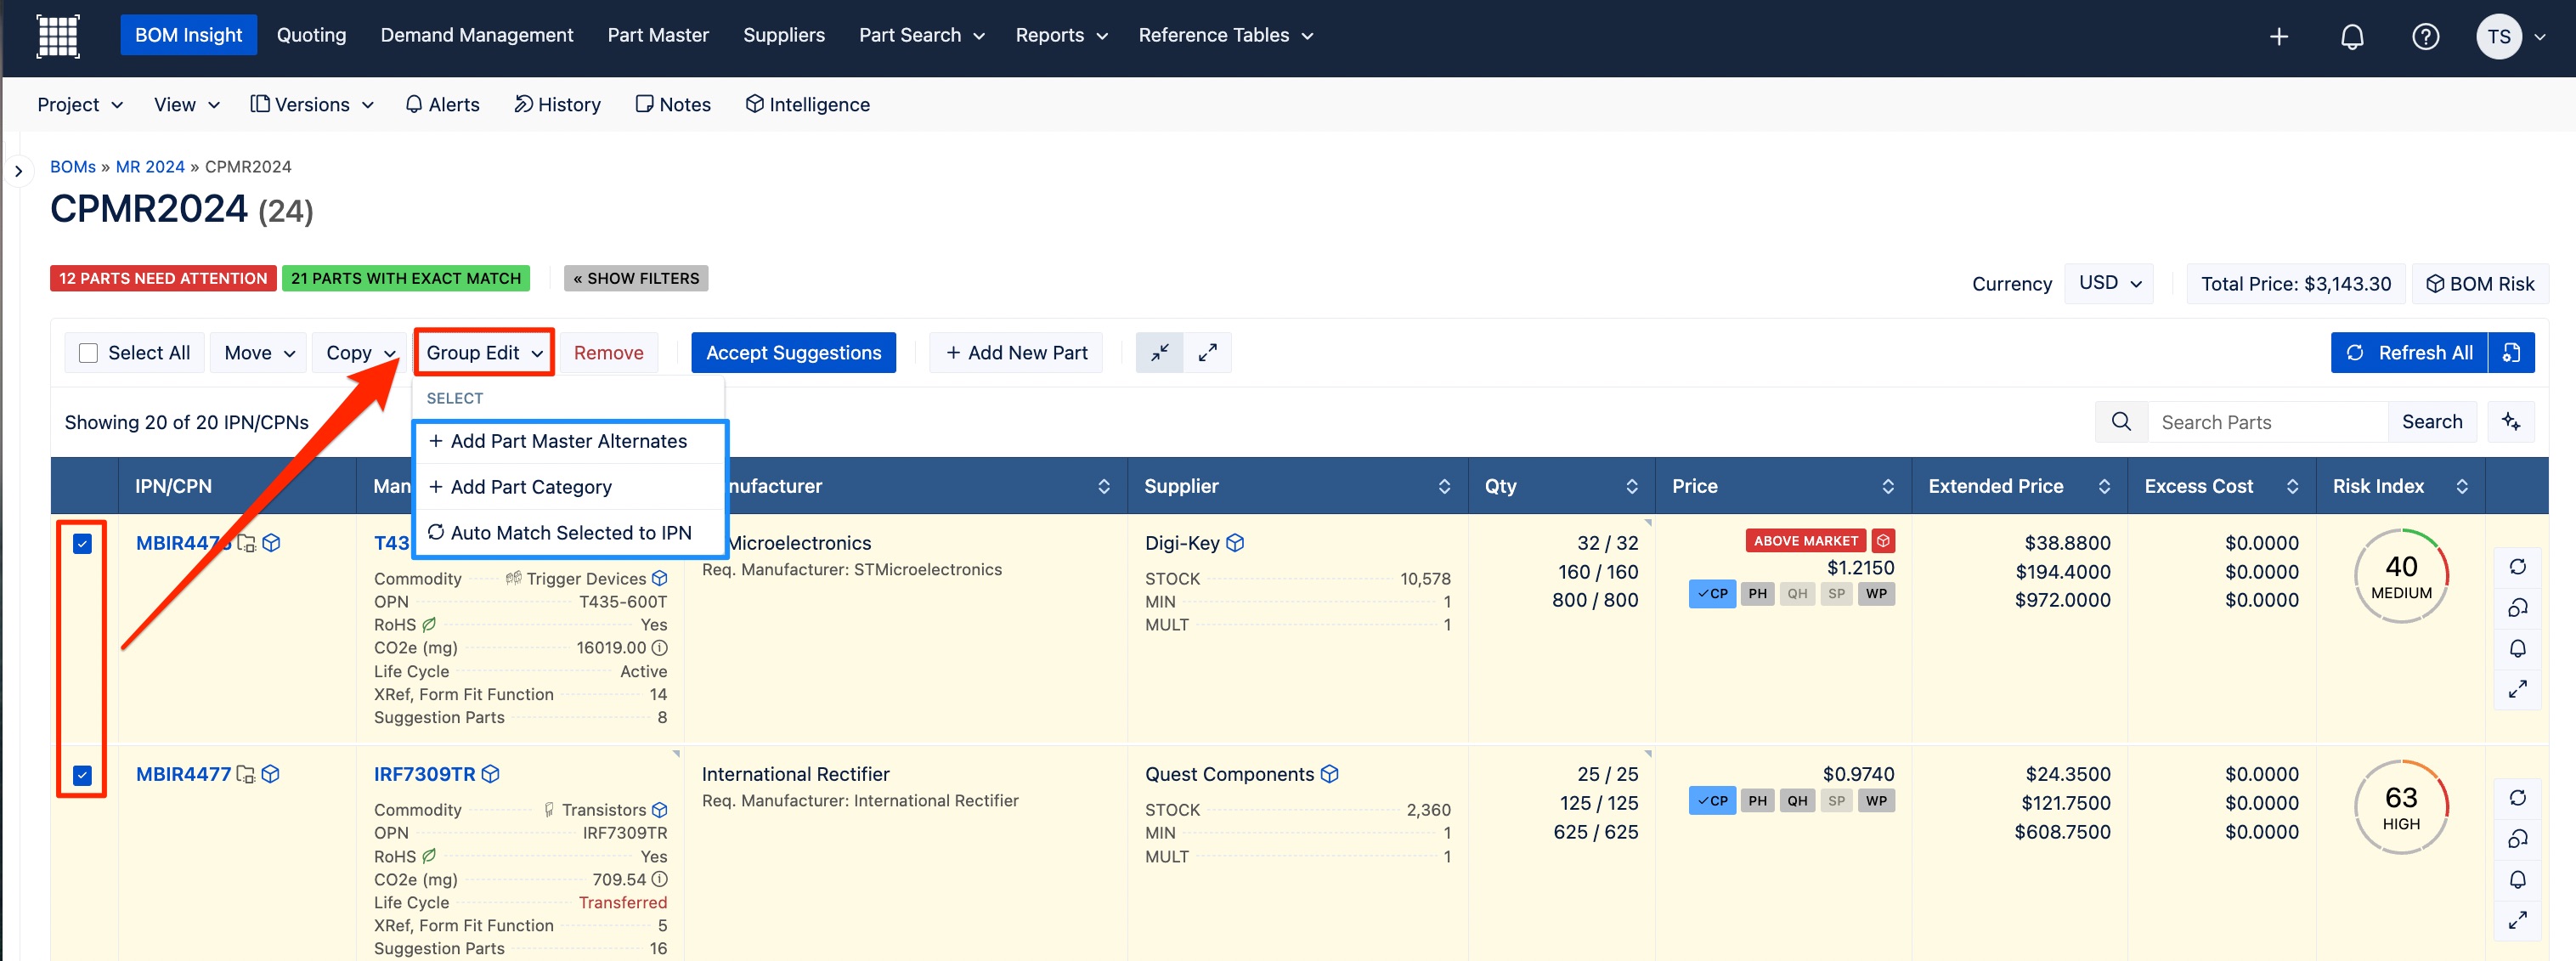The height and width of the screenshot is (961, 2576).
Task: Open notifications bell in top bar
Action: point(2352,37)
